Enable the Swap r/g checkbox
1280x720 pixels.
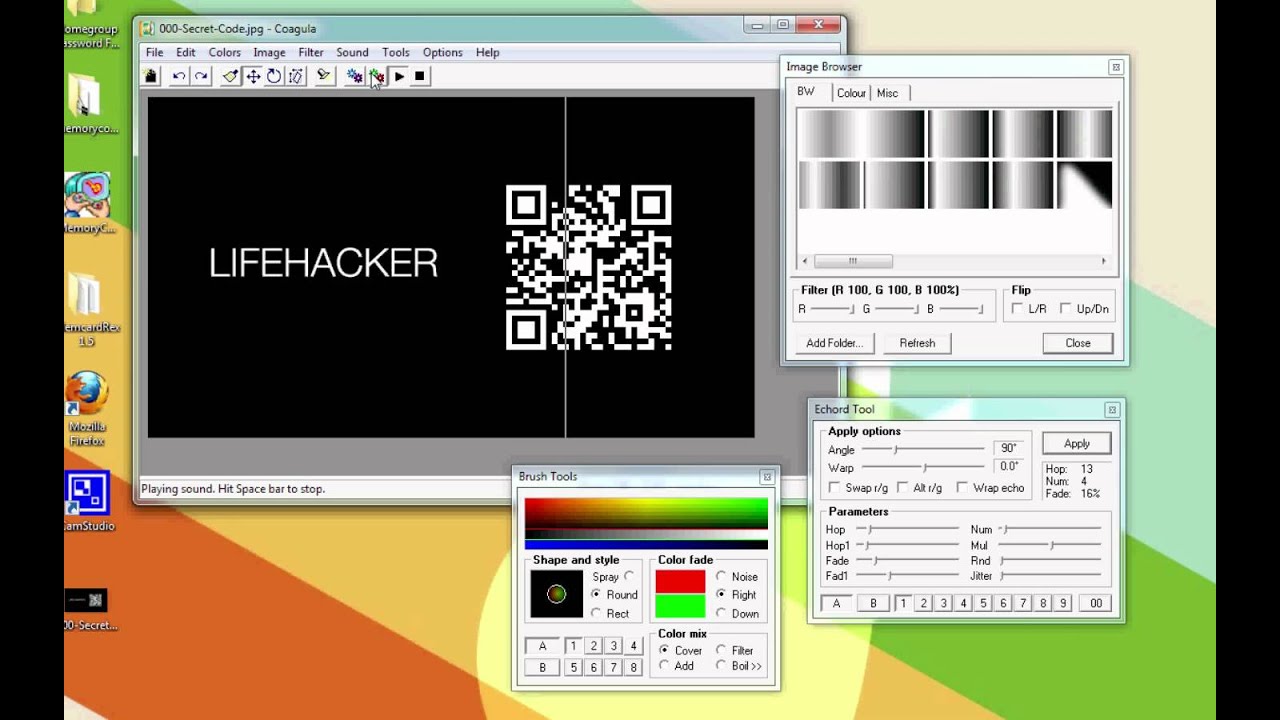[x=835, y=488]
